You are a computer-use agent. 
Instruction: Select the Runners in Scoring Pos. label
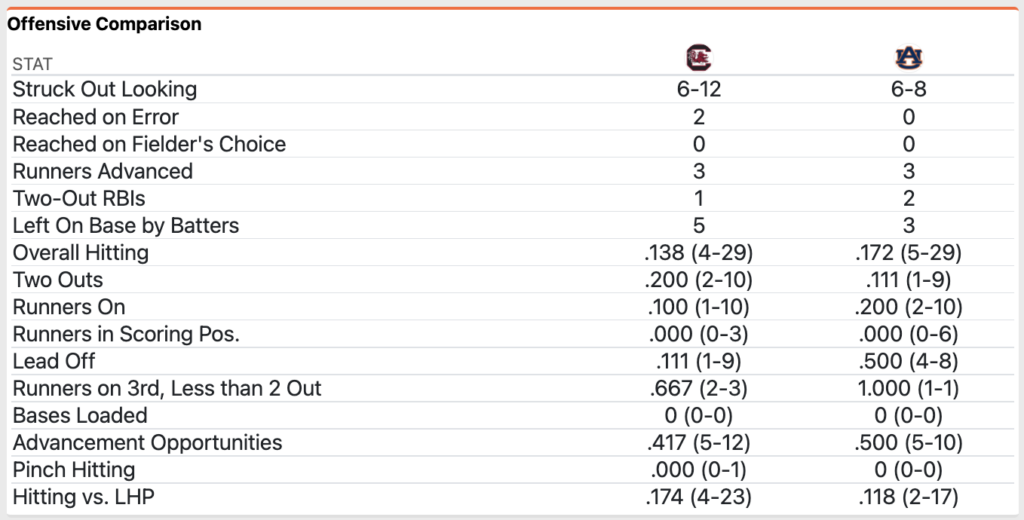[126, 334]
